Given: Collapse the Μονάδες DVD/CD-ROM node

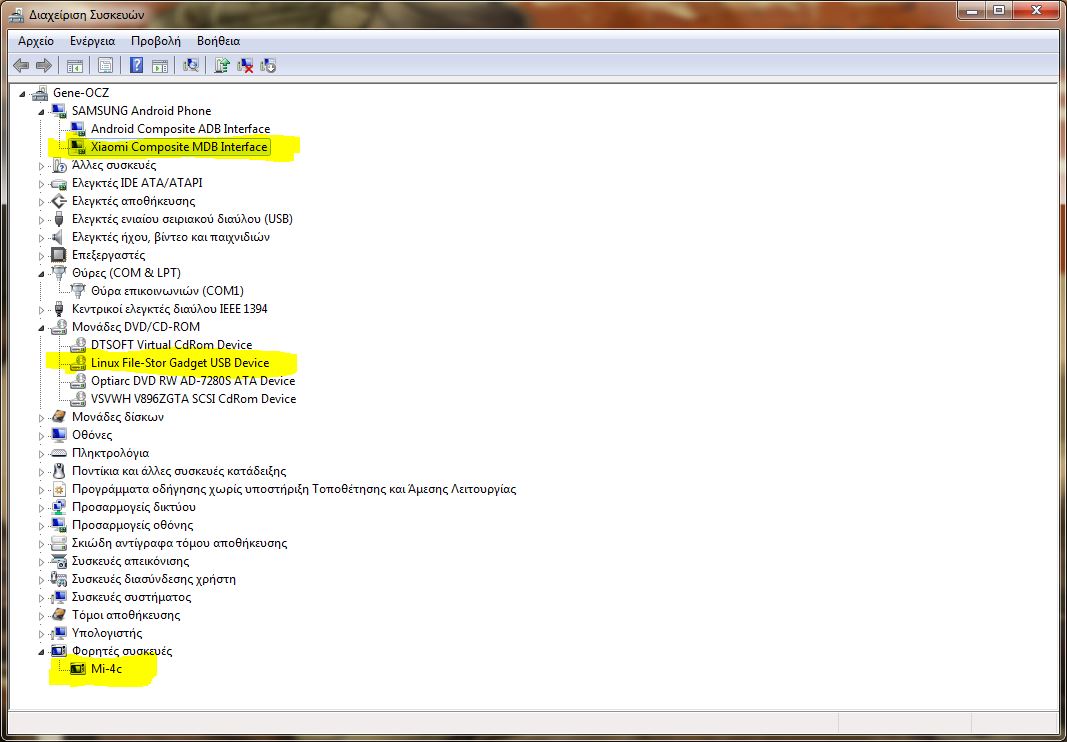Looking at the screenshot, I should click(x=42, y=327).
